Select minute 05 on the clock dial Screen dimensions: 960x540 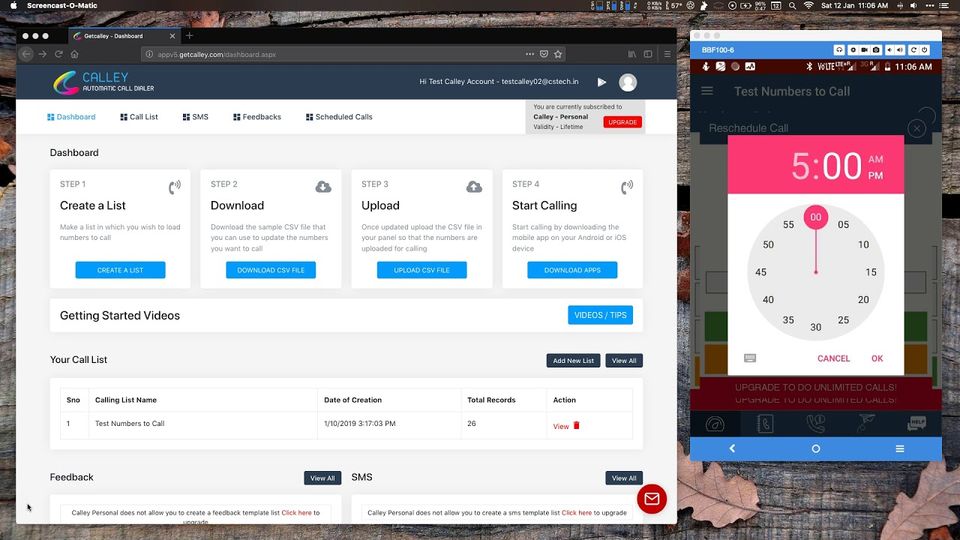[843, 225]
